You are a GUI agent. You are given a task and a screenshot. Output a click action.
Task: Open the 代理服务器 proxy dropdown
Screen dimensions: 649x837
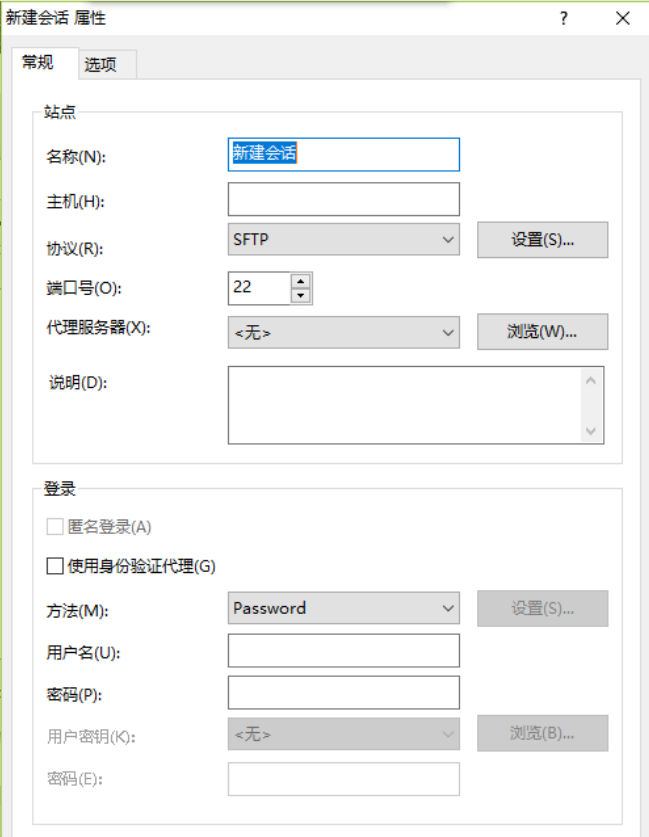tap(343, 333)
